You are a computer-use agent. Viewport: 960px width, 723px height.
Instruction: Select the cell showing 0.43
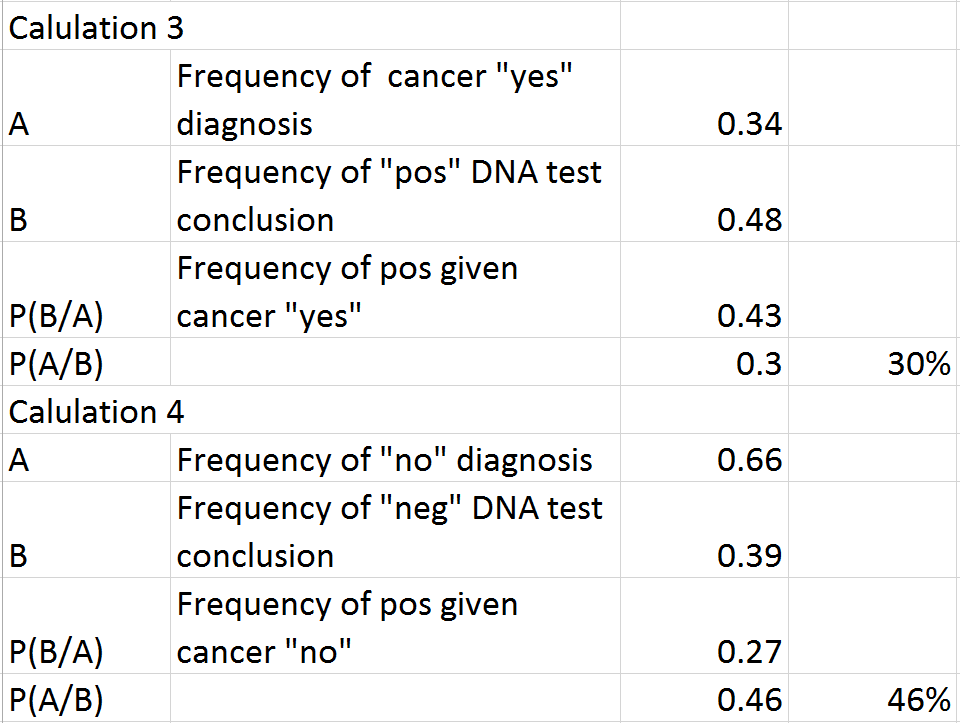pyautogui.click(x=748, y=316)
